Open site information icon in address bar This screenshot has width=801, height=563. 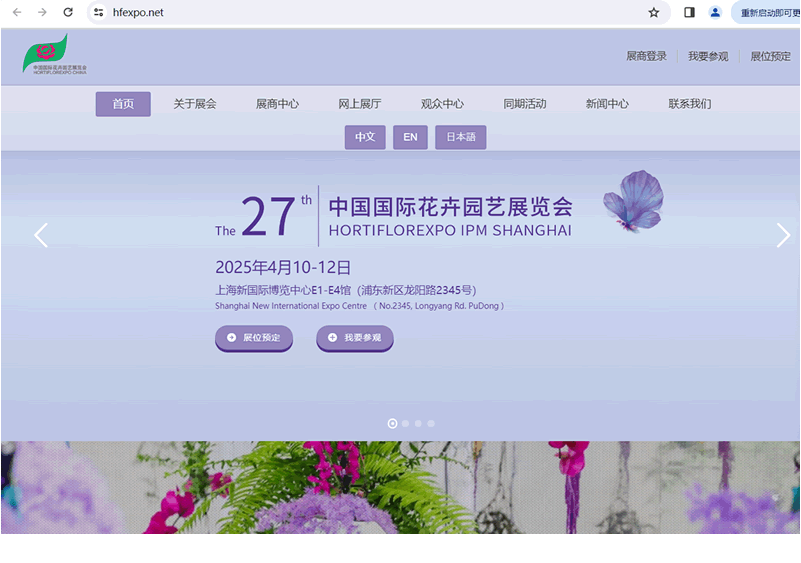pos(99,12)
